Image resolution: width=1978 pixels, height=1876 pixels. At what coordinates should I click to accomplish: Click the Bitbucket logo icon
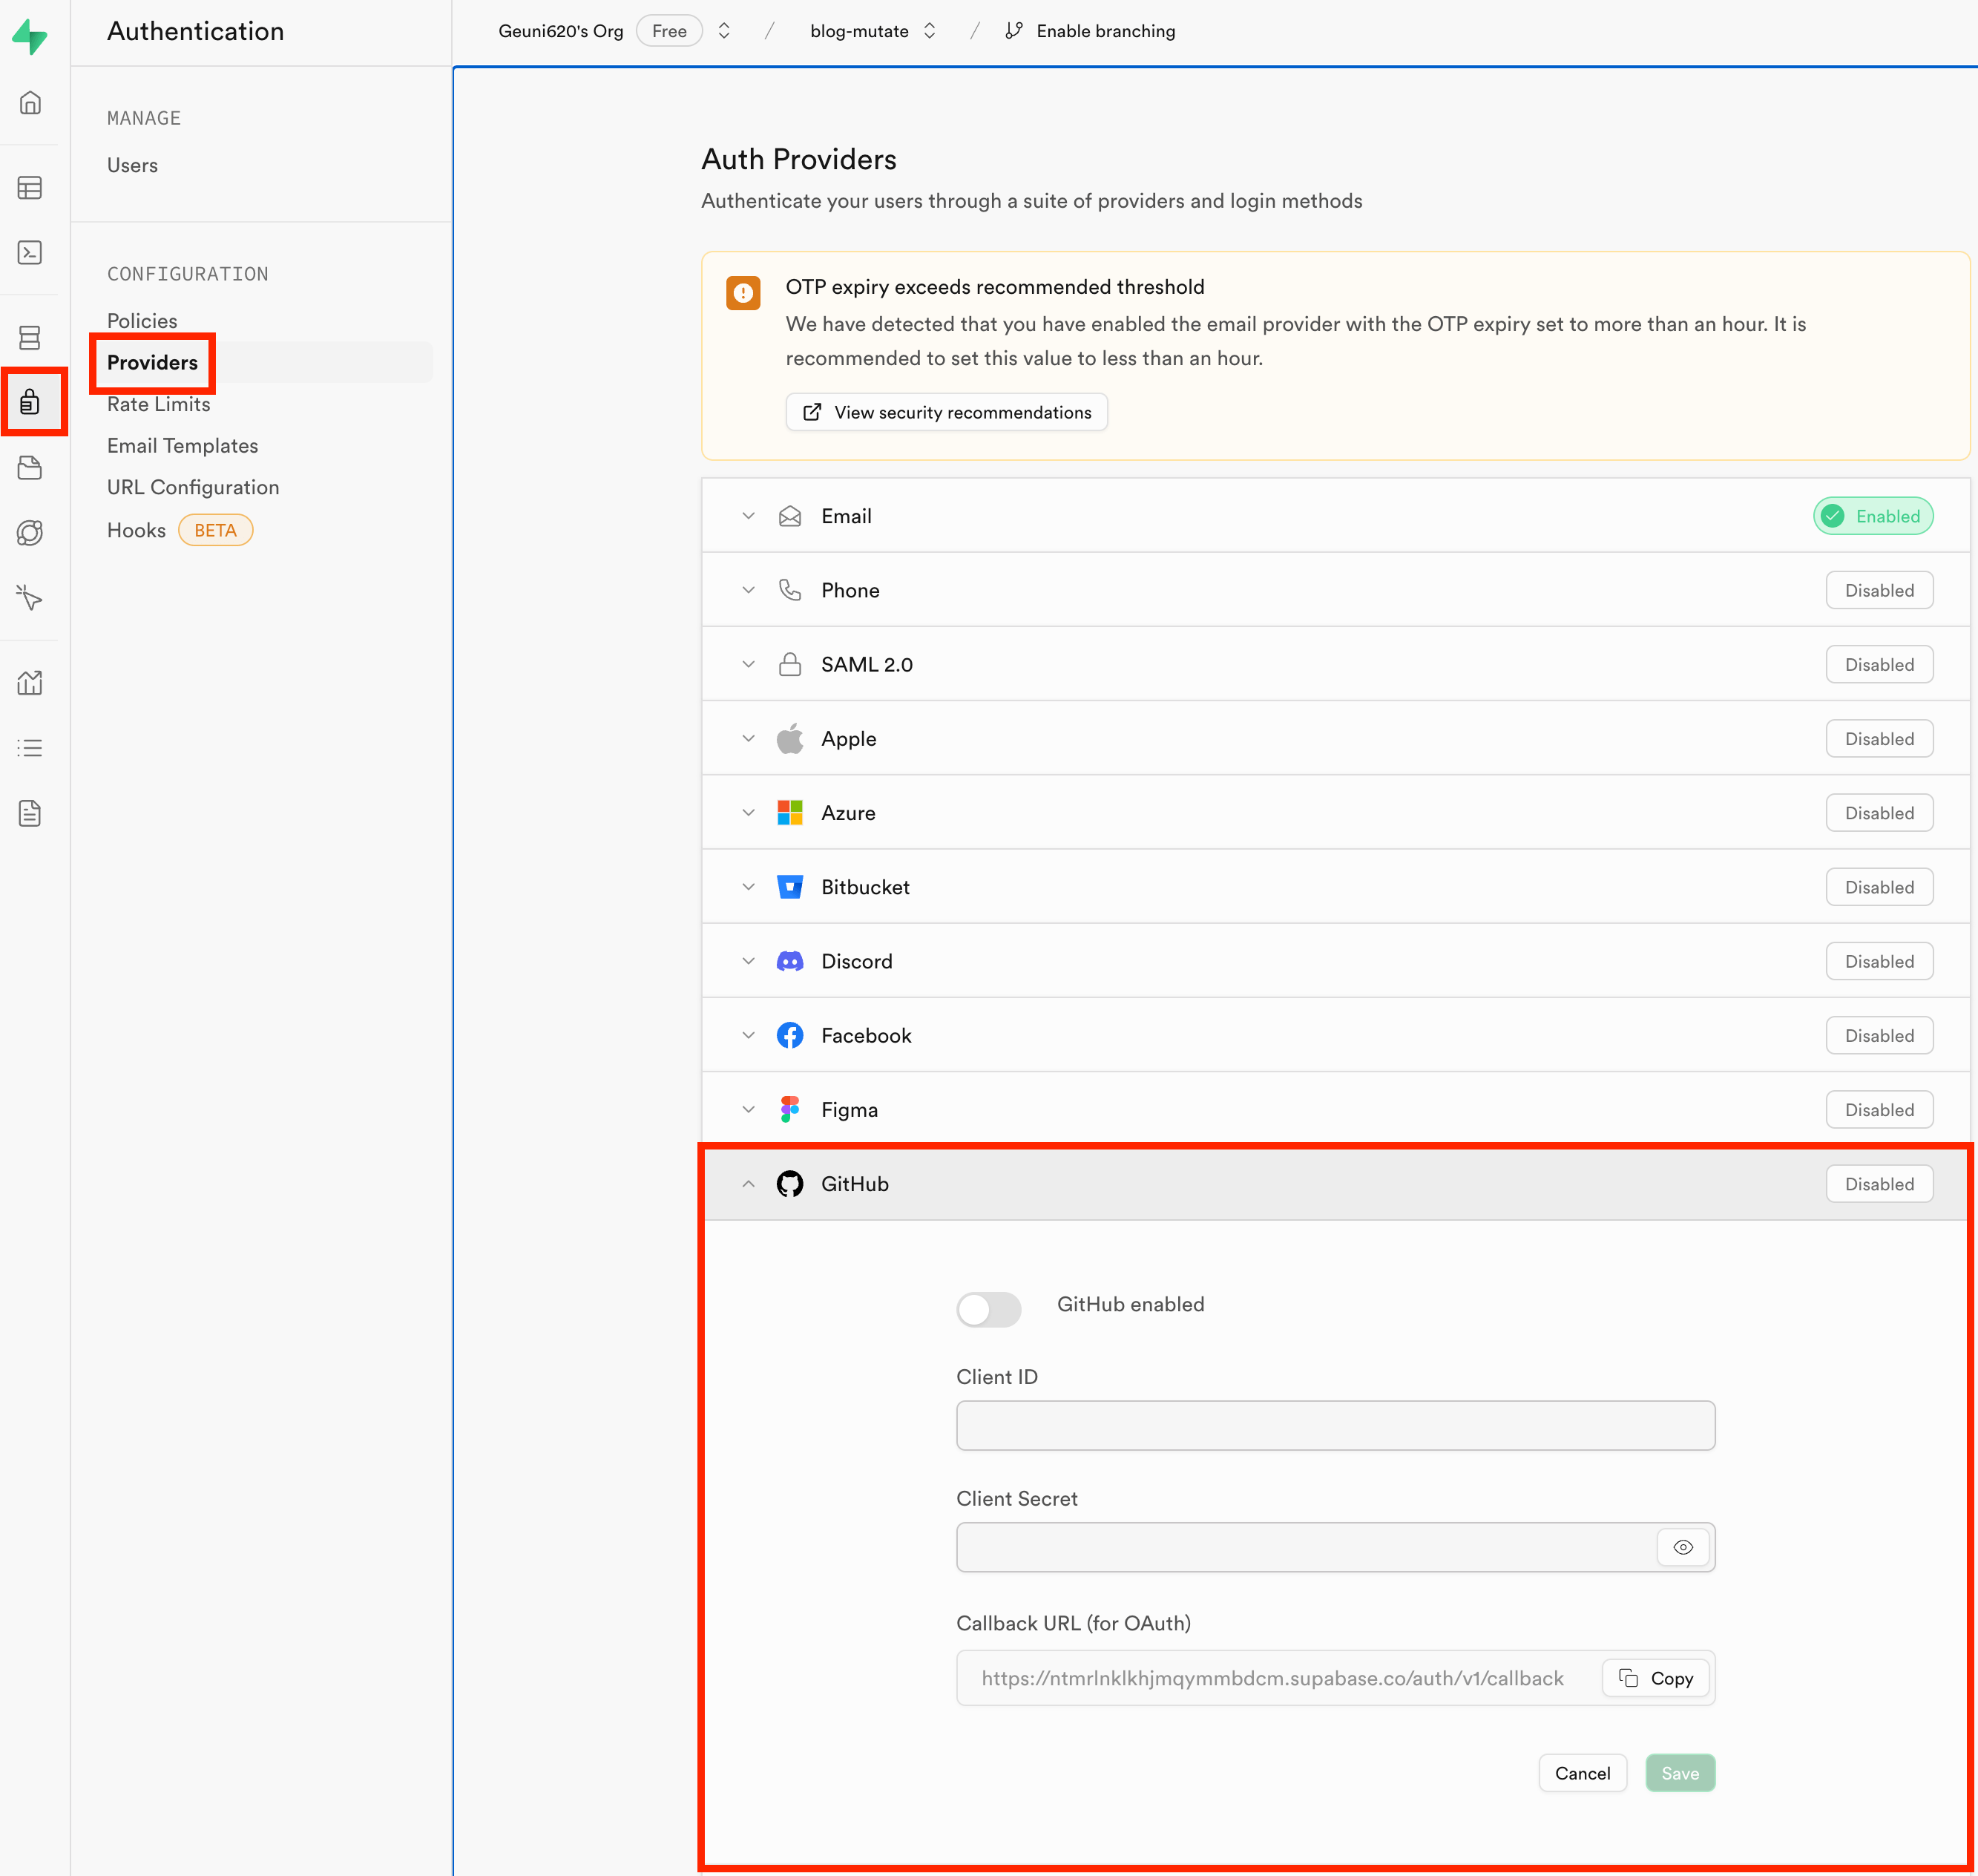coord(790,887)
